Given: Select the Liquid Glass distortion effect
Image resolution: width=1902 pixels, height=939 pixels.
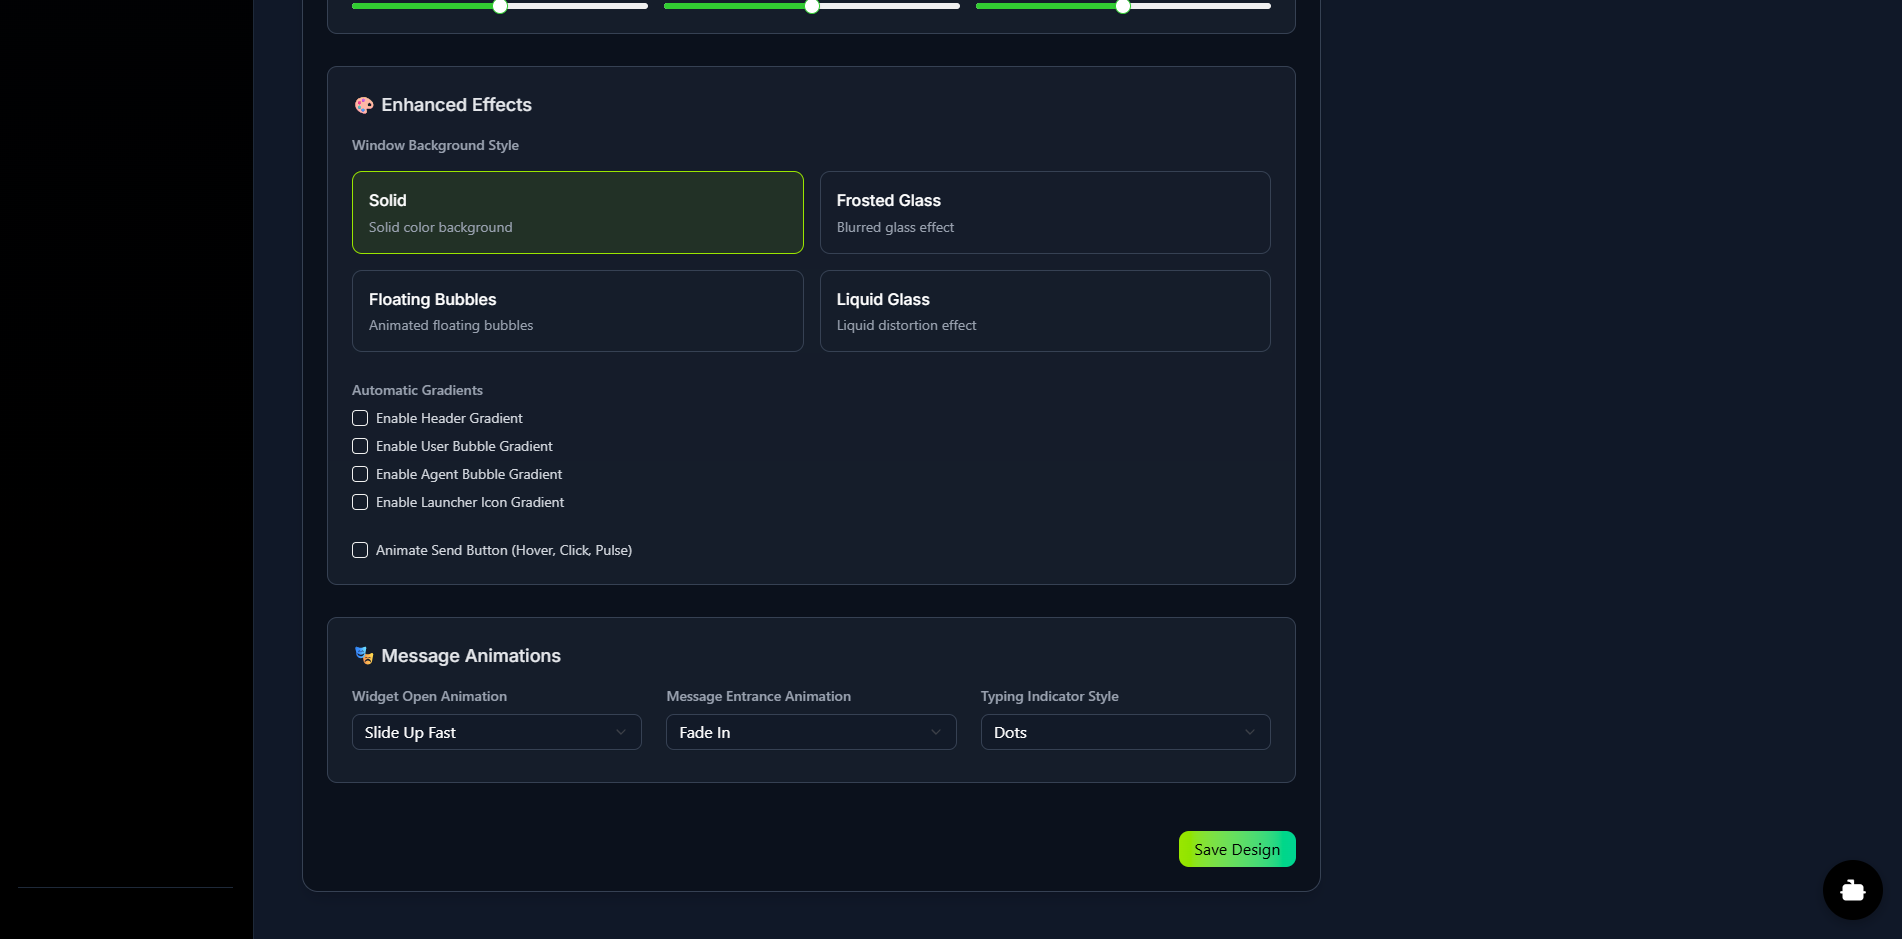Looking at the screenshot, I should coord(1044,311).
